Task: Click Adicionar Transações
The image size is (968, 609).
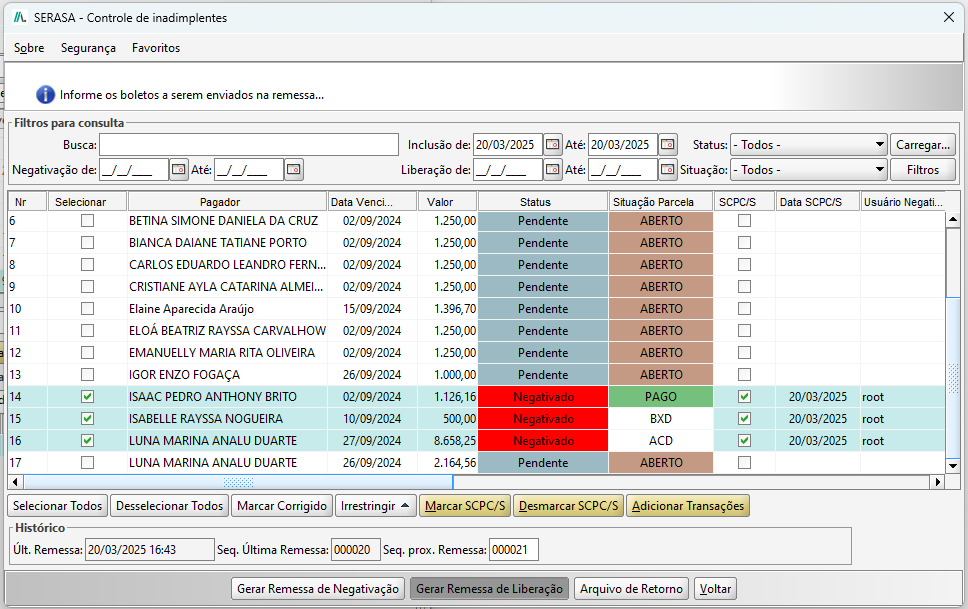Action: tap(688, 506)
